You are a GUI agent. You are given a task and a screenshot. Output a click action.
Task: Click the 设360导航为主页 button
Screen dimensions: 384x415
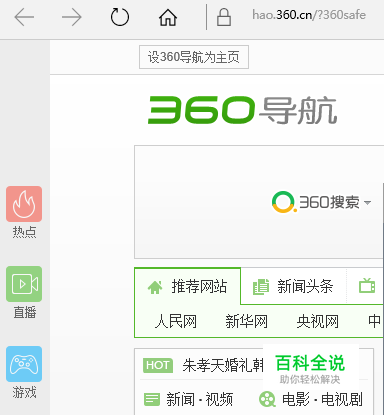(x=194, y=57)
